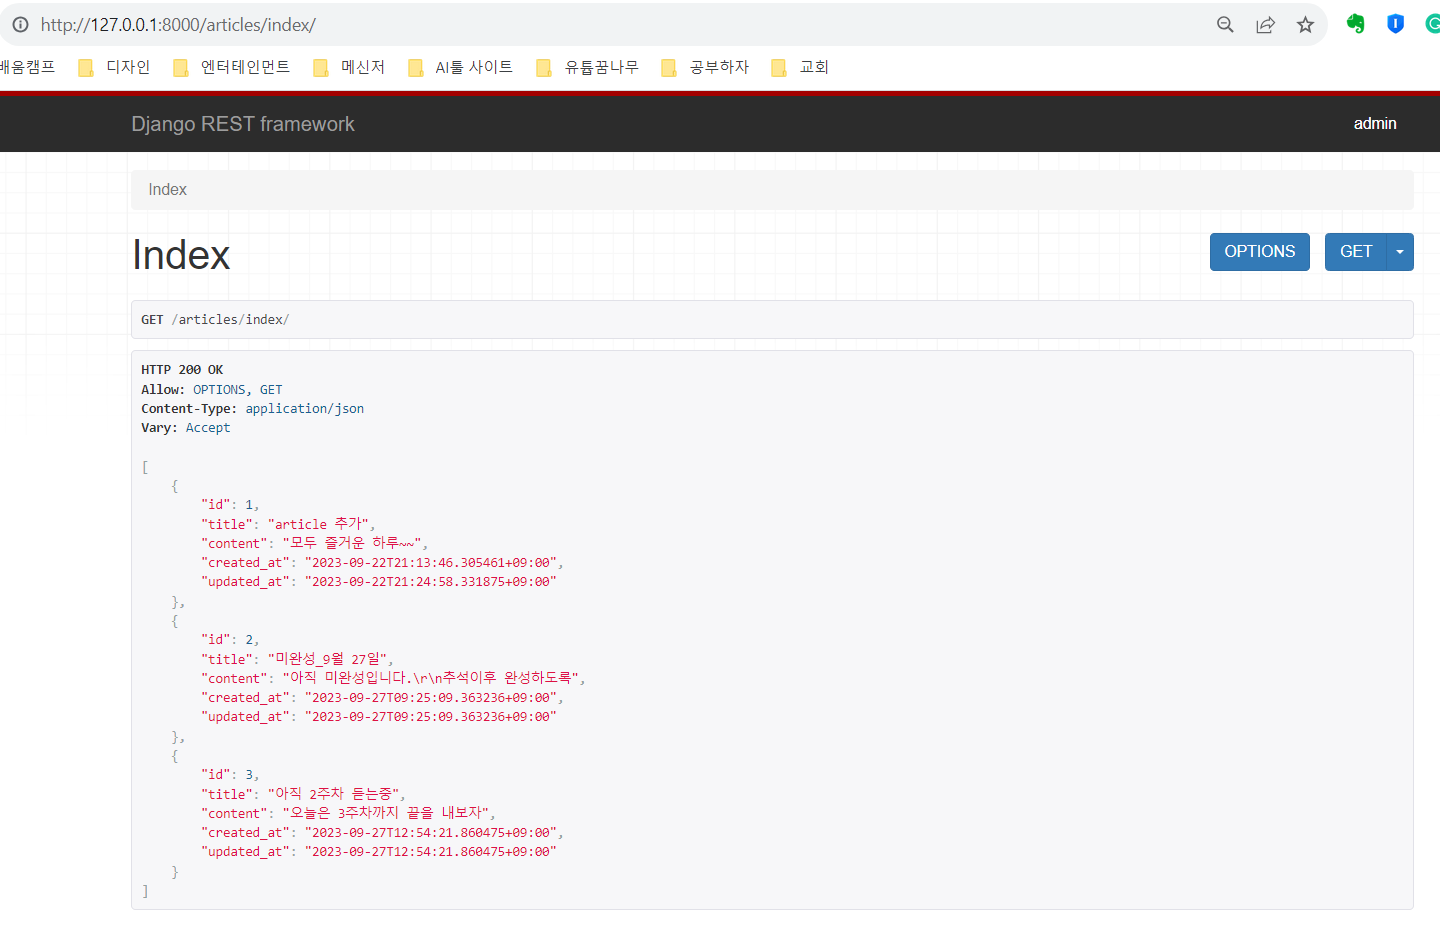This screenshot has width=1440, height=941.
Task: Bookmark this page with the star icon
Action: (1305, 25)
